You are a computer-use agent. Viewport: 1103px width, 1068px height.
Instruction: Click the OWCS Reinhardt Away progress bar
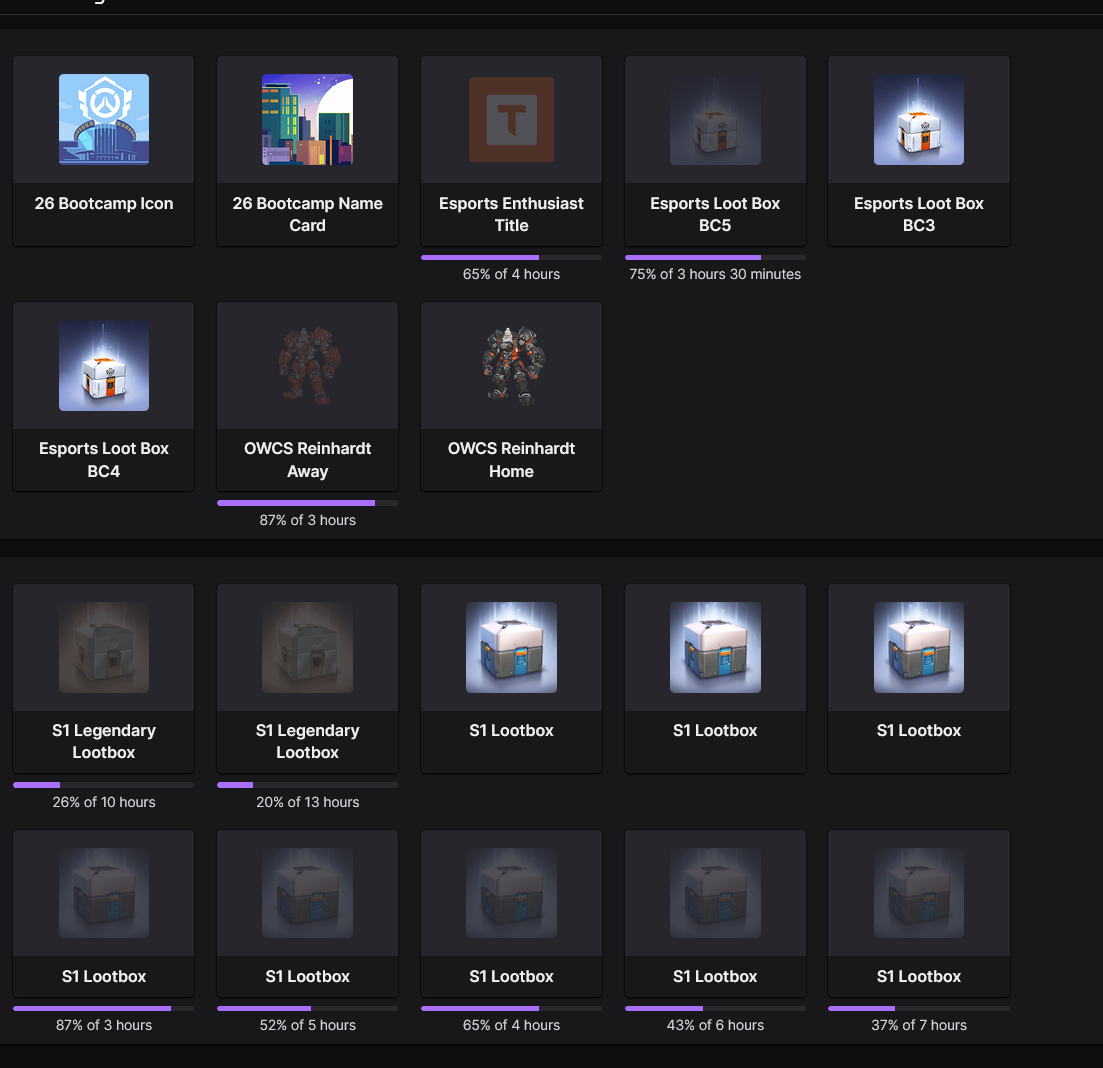click(307, 503)
